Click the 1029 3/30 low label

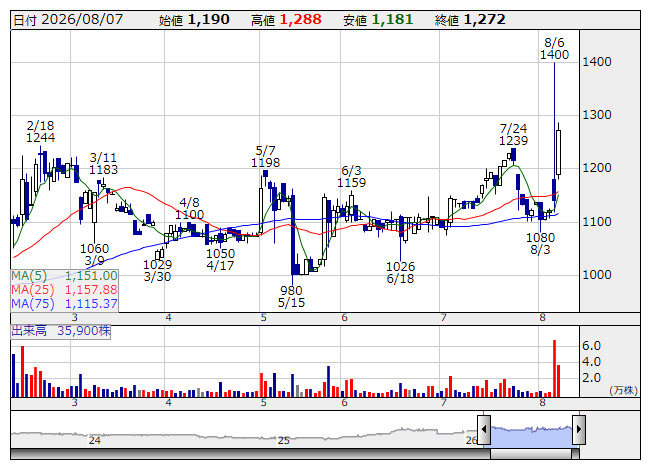click(x=157, y=271)
